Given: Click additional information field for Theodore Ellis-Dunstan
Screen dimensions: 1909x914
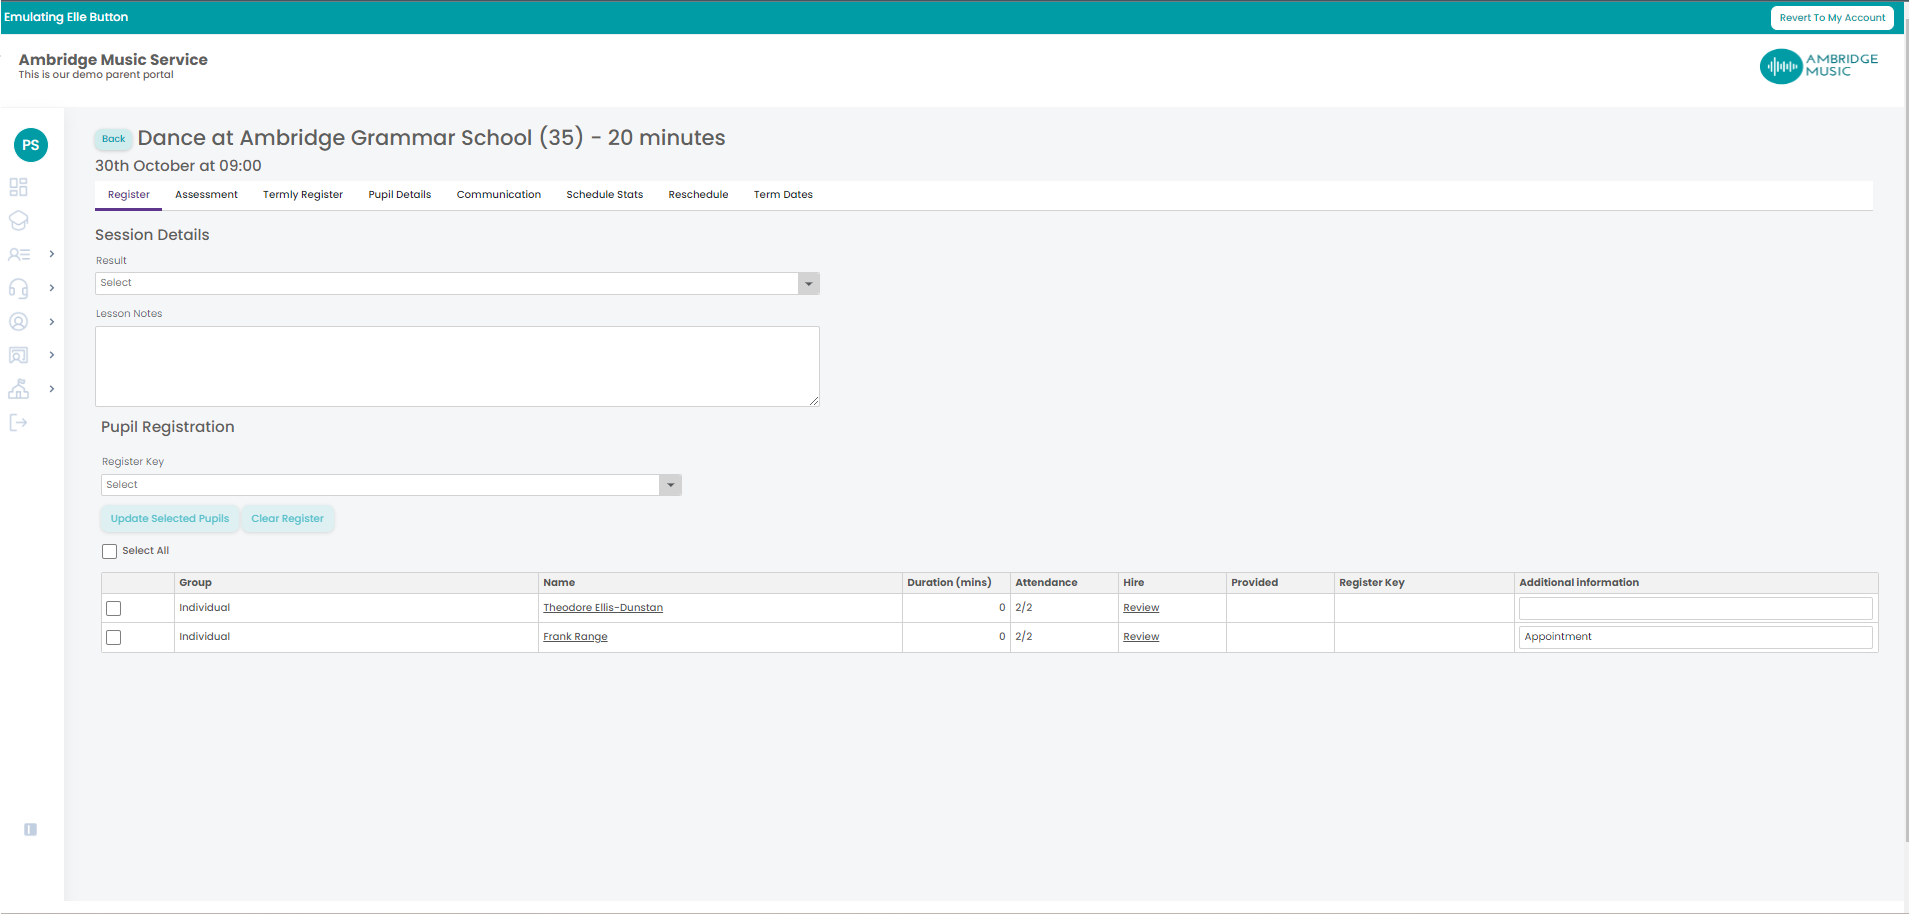Looking at the screenshot, I should point(1695,608).
